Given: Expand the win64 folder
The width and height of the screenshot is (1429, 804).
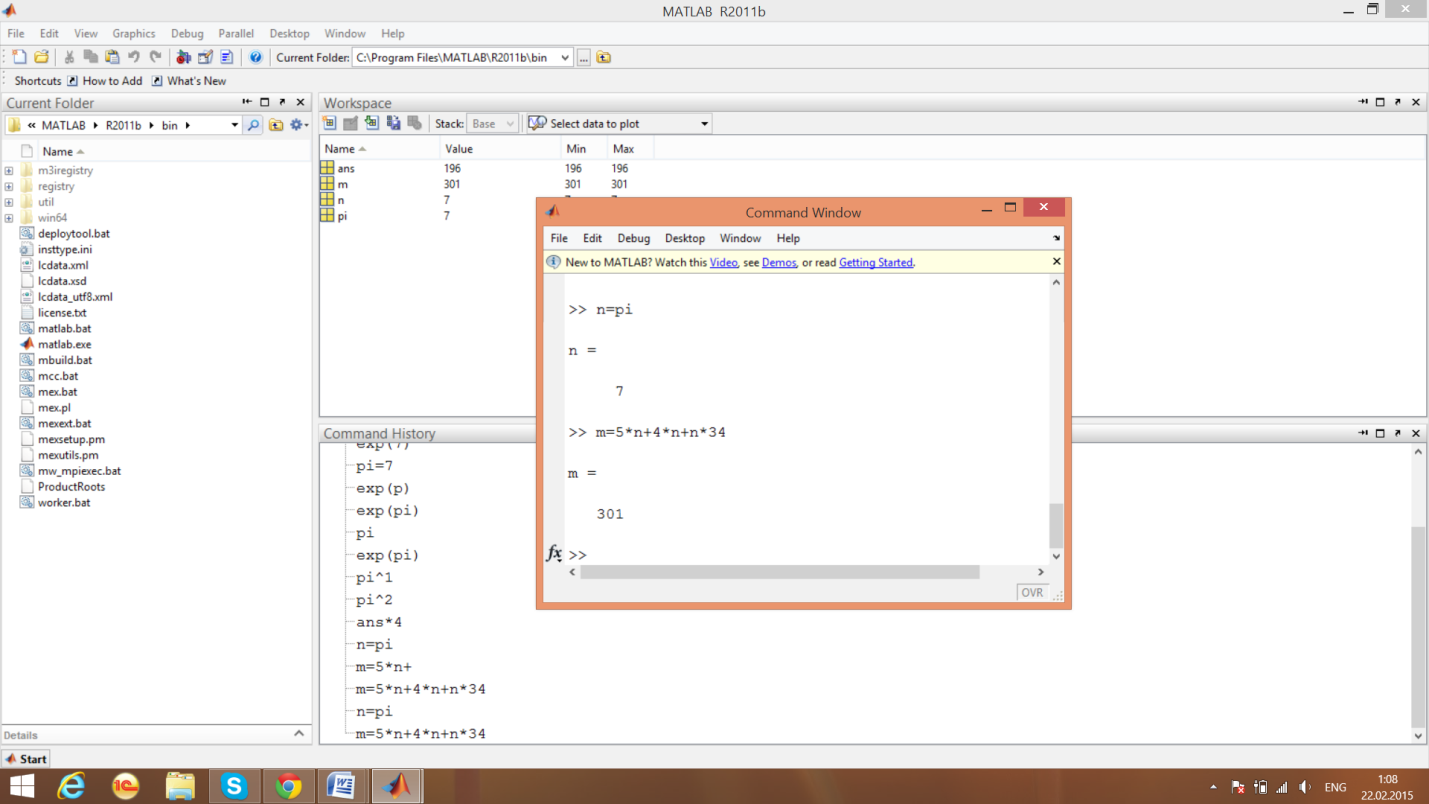Looking at the screenshot, I should [x=9, y=218].
